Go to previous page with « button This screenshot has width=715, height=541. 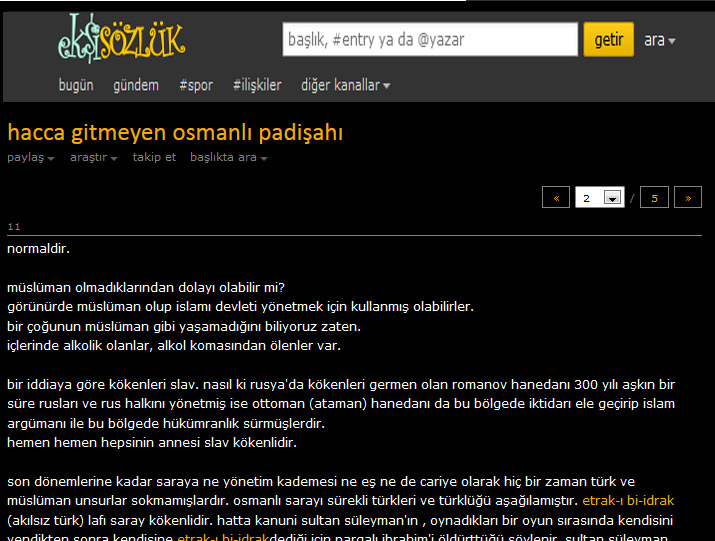tap(555, 198)
